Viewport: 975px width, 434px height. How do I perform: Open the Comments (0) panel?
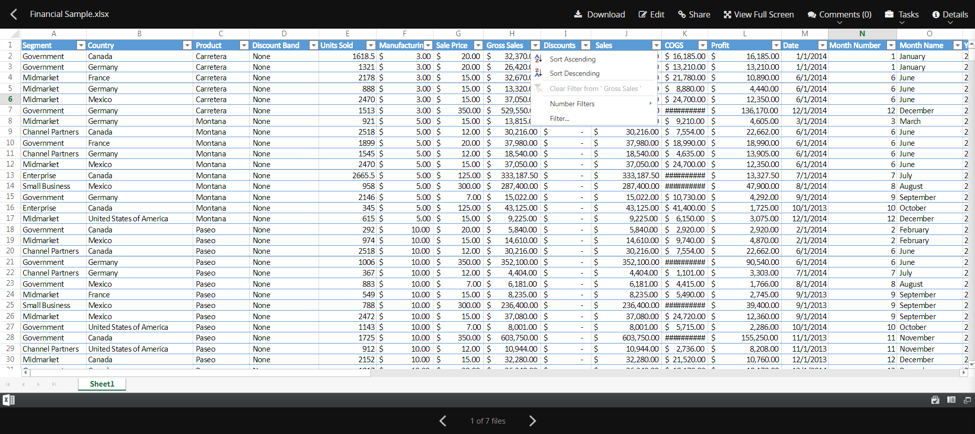[839, 15]
